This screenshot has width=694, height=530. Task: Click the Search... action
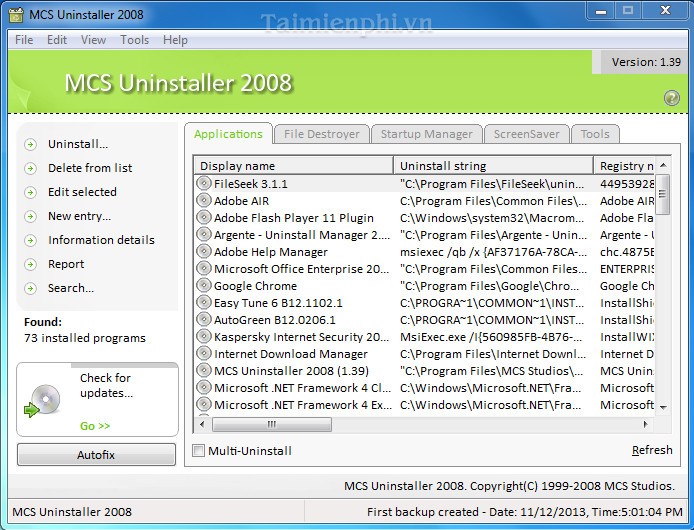[71, 289]
